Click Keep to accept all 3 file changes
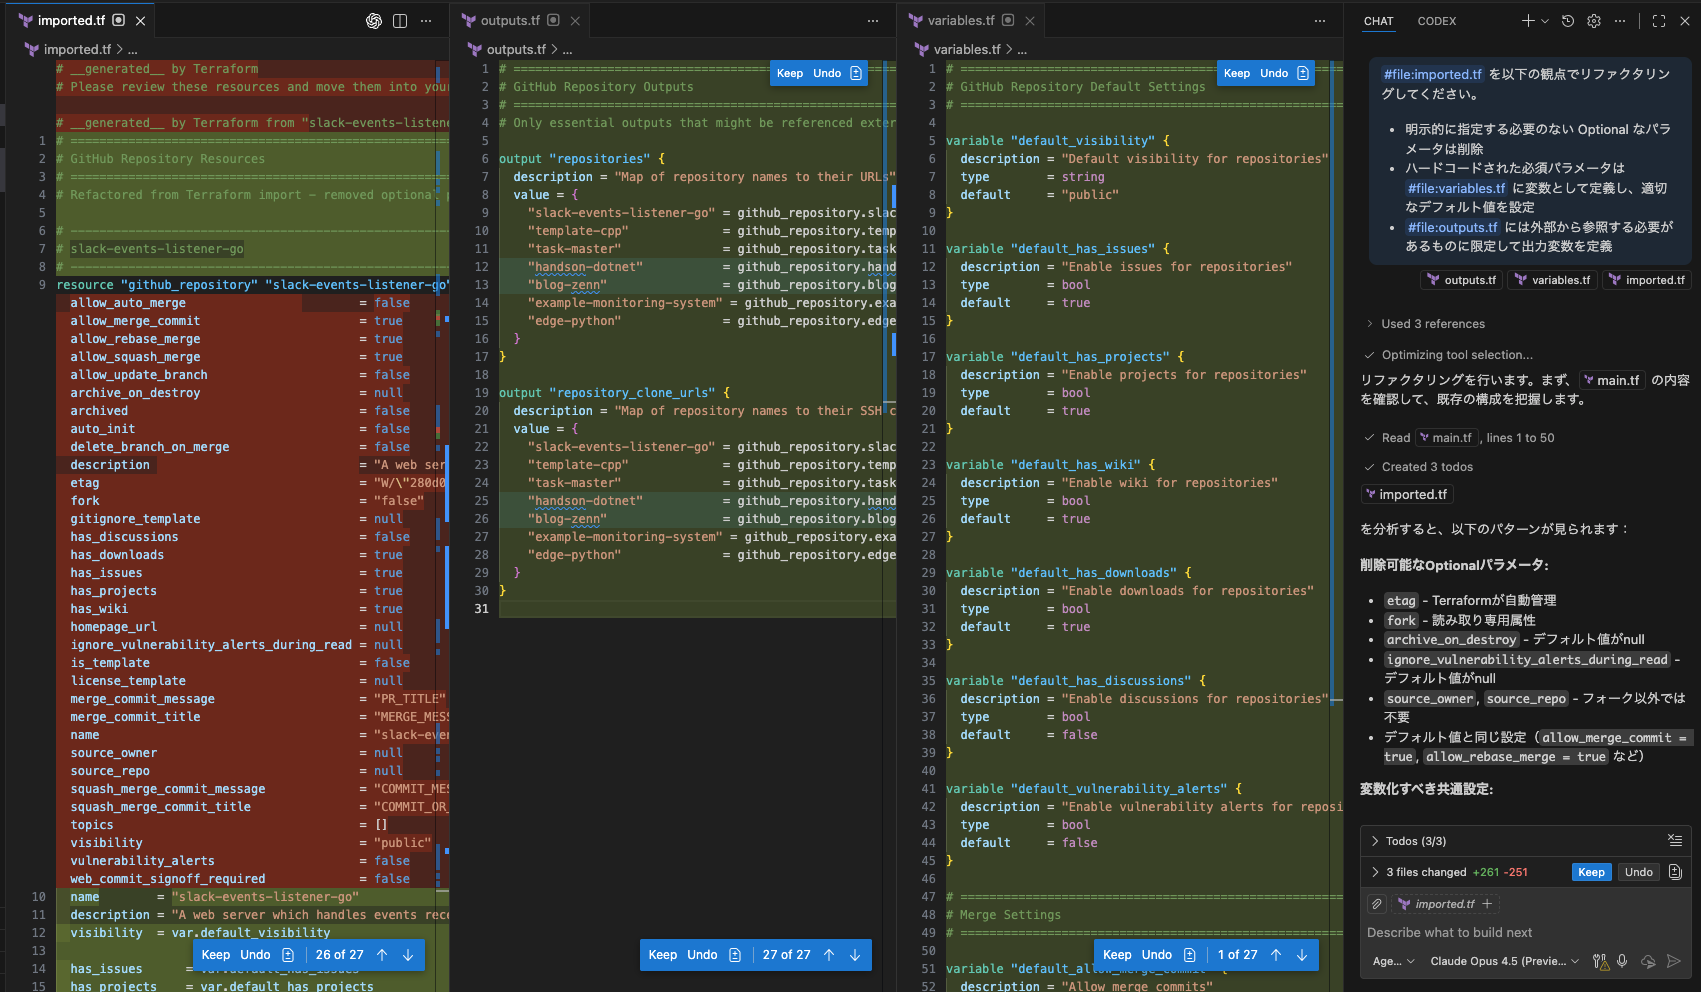This screenshot has width=1701, height=992. click(1591, 871)
